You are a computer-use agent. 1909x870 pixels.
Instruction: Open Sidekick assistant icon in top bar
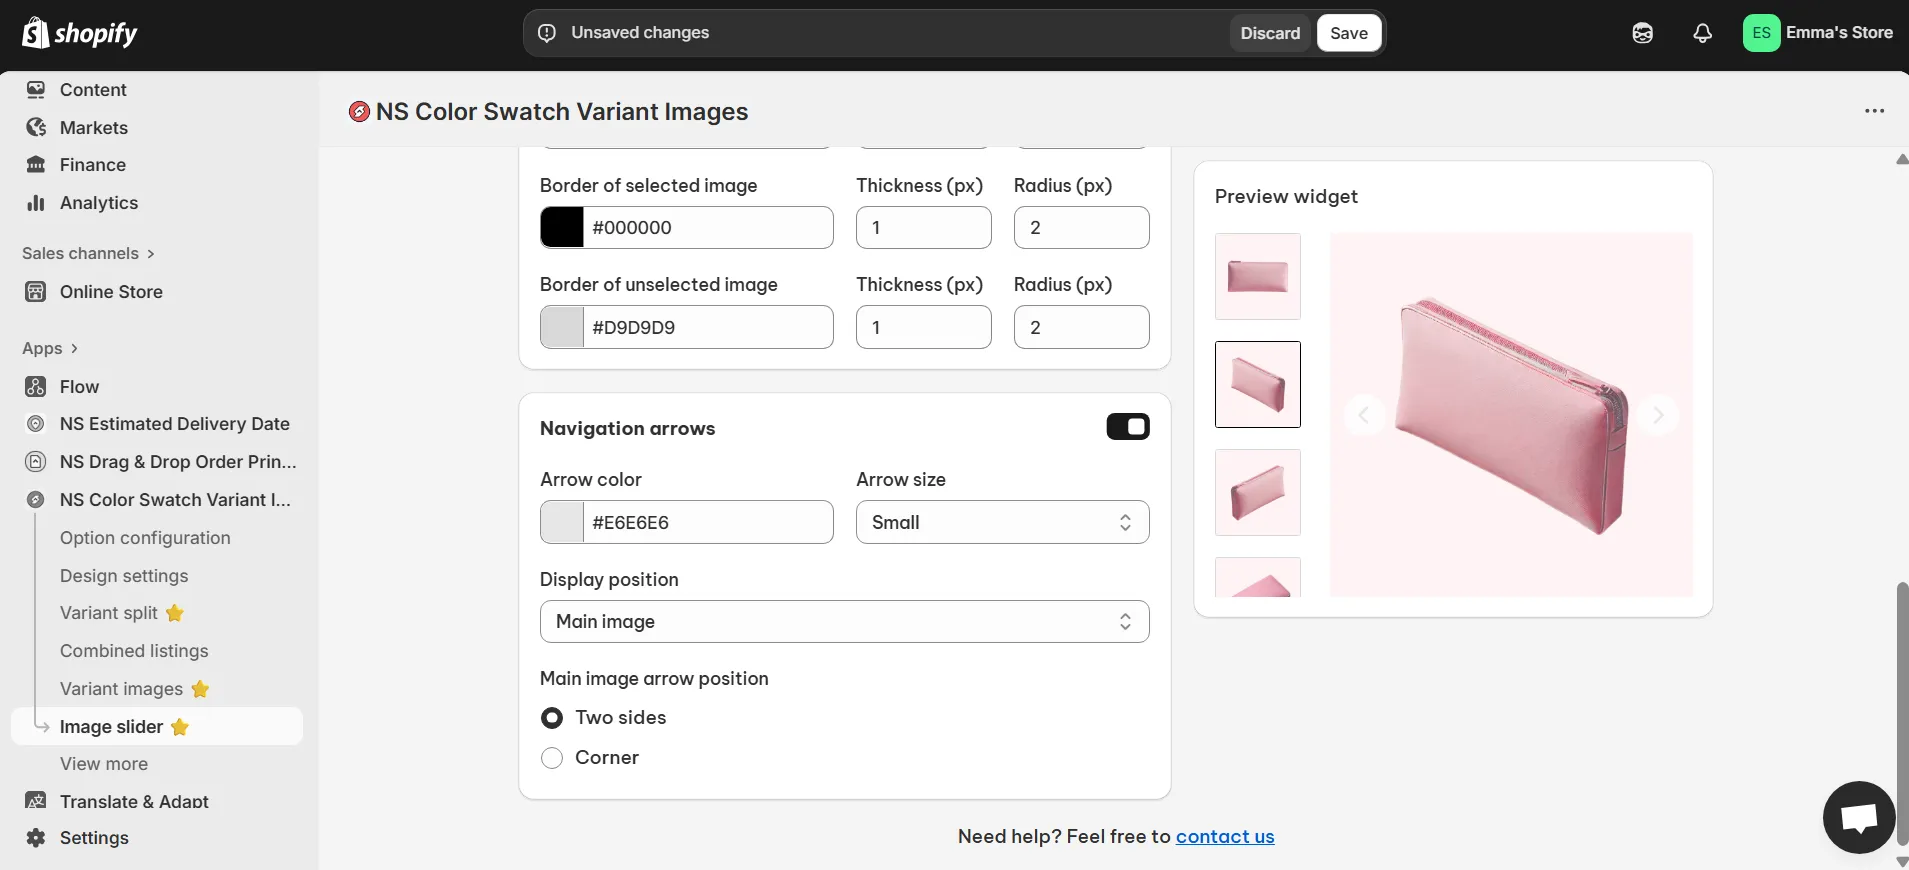1642,33
